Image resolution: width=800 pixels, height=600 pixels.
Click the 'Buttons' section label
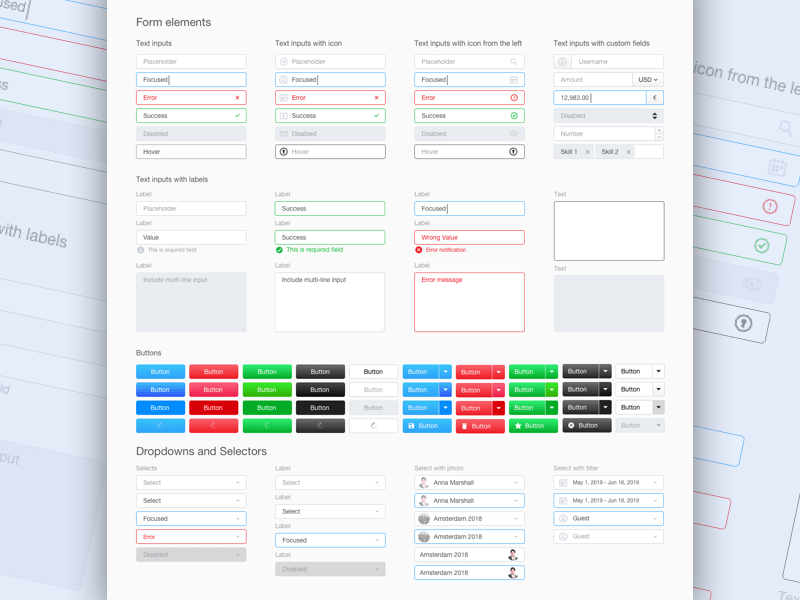tap(148, 353)
